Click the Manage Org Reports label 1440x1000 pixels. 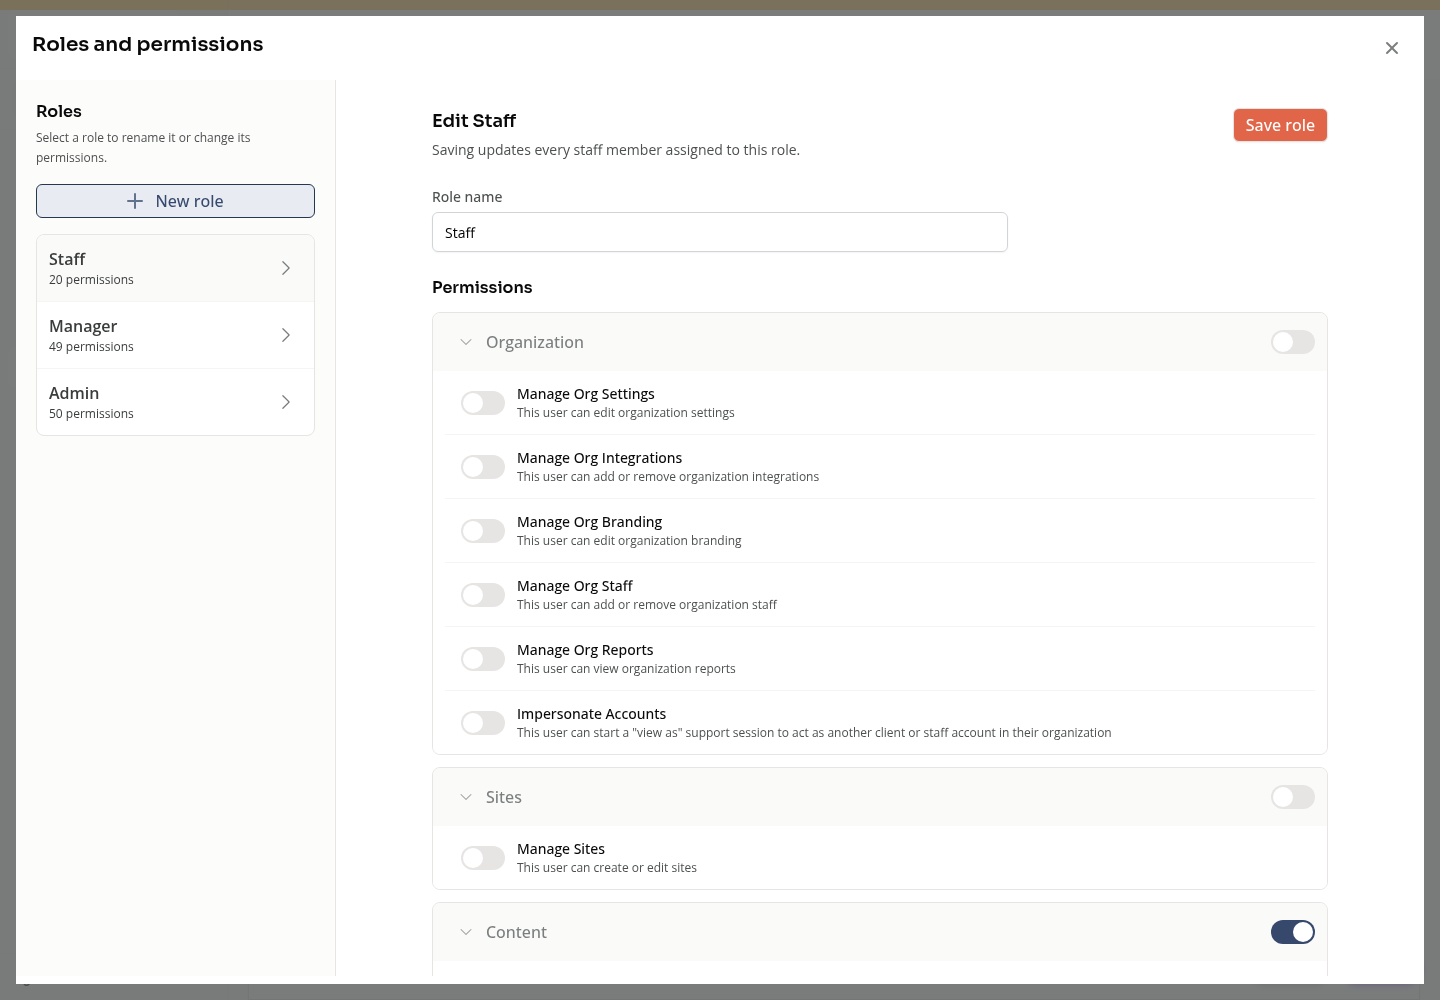585,650
